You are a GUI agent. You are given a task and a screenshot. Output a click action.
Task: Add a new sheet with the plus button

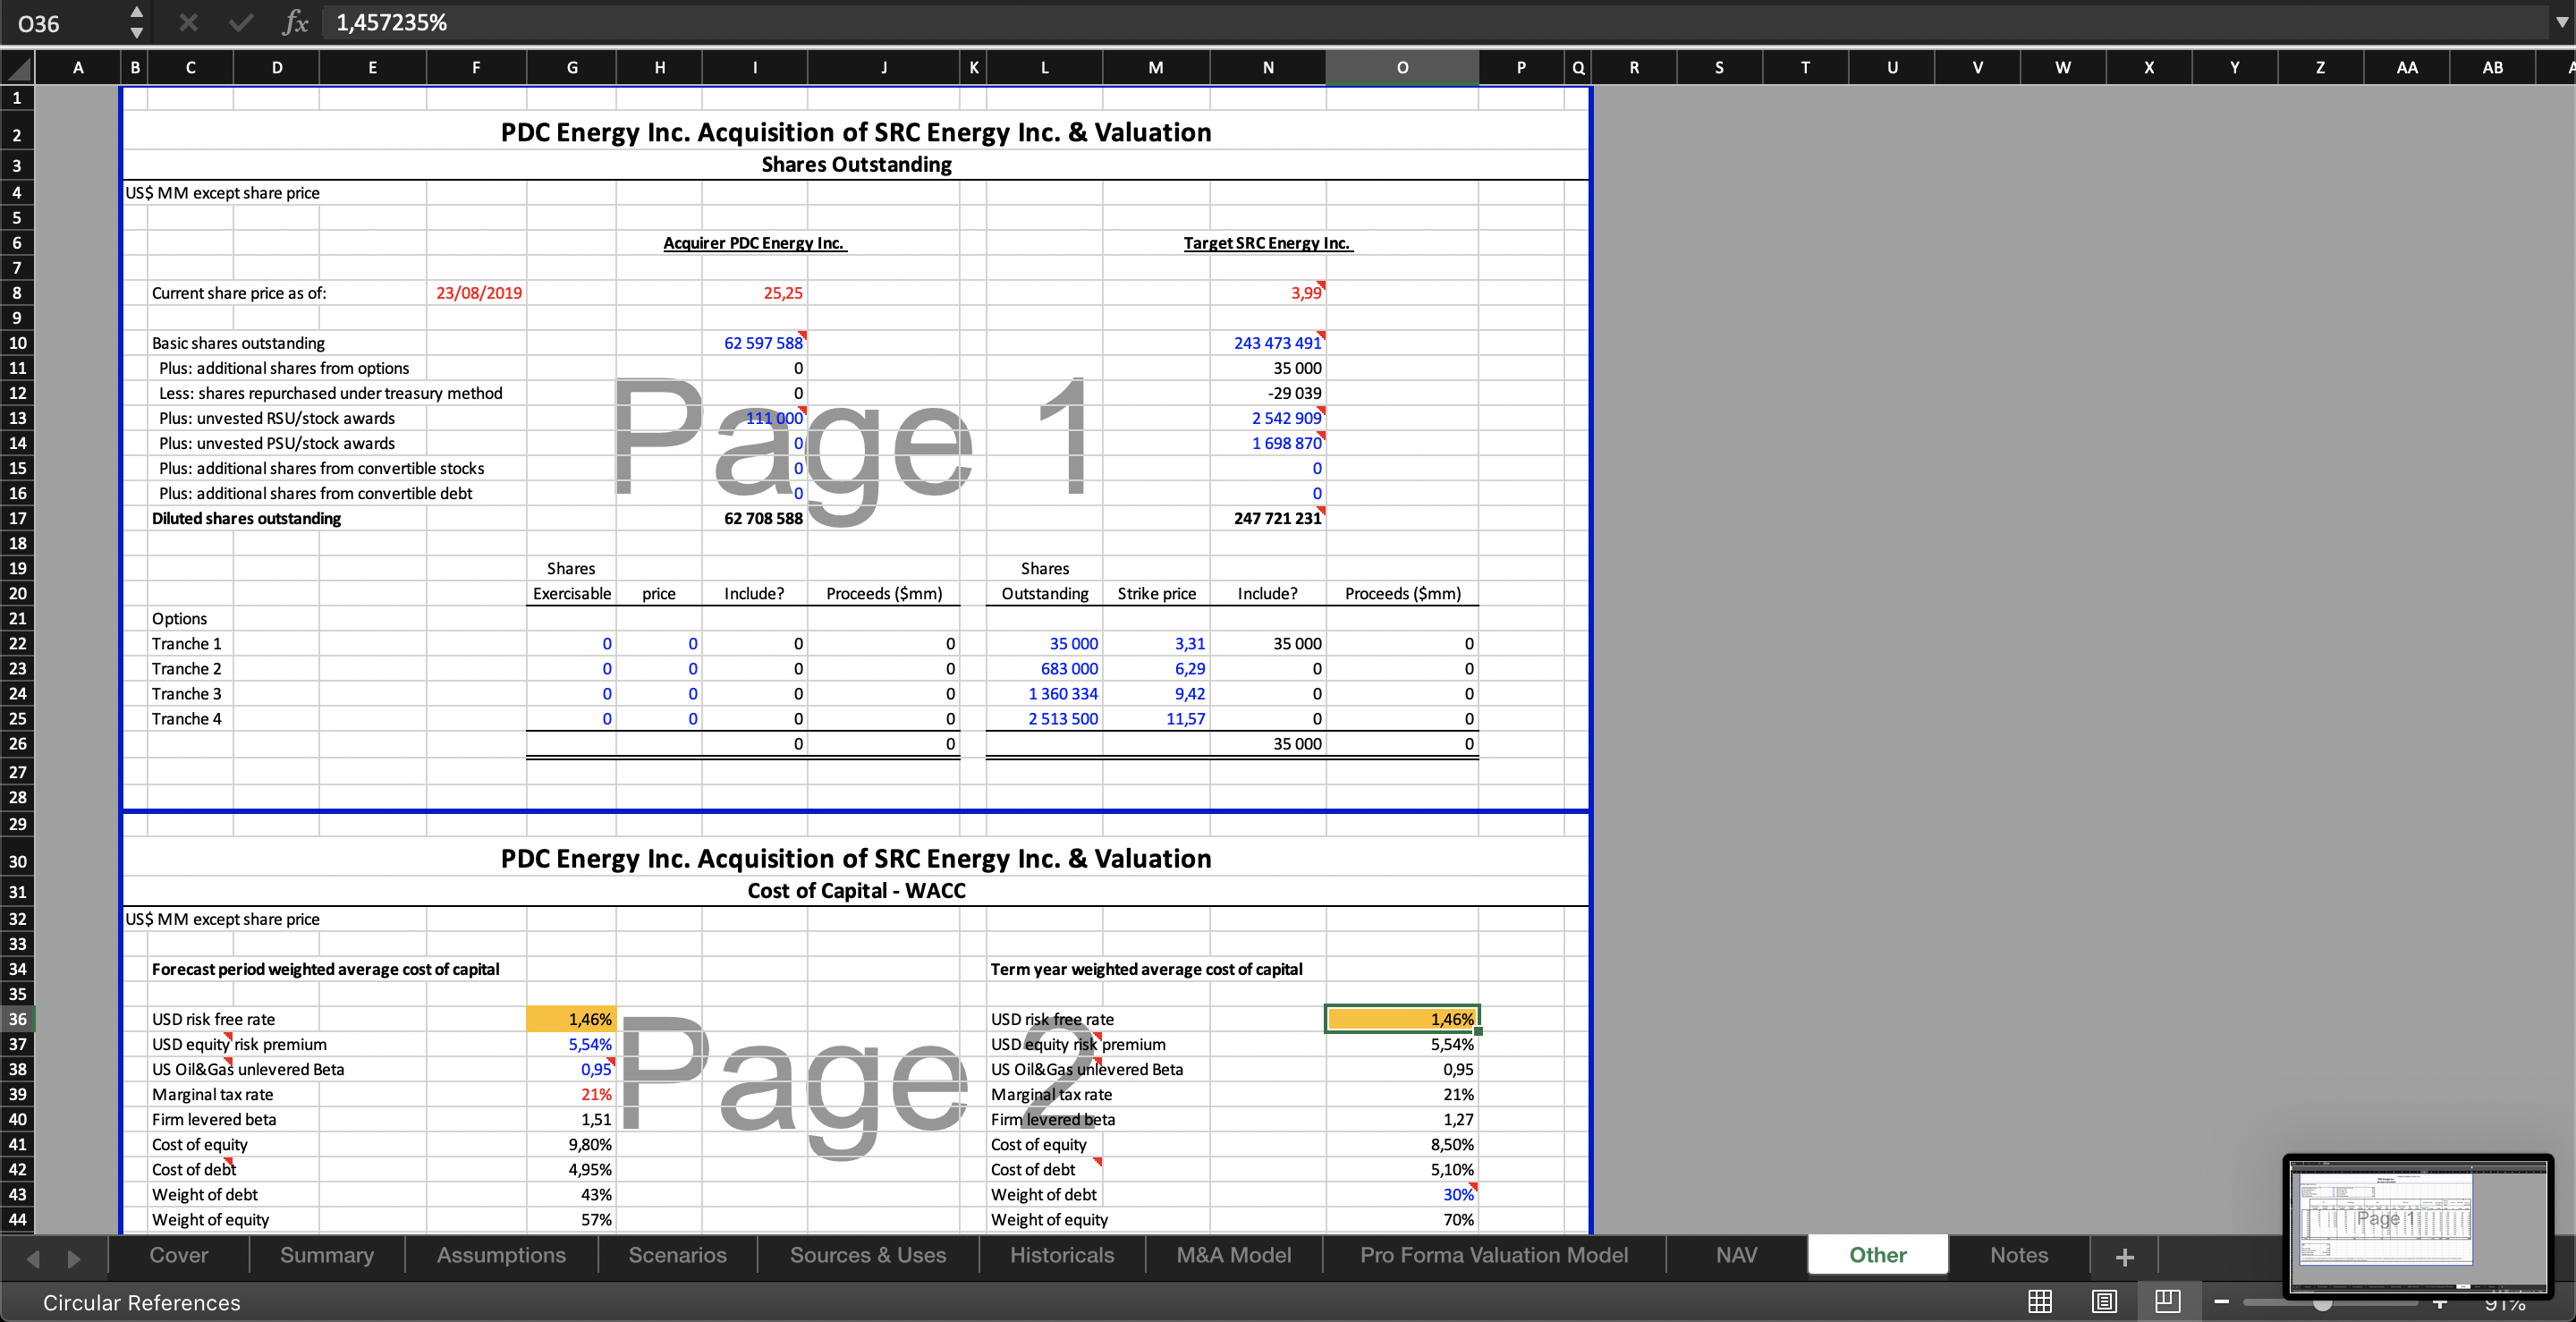pyautogui.click(x=2125, y=1256)
